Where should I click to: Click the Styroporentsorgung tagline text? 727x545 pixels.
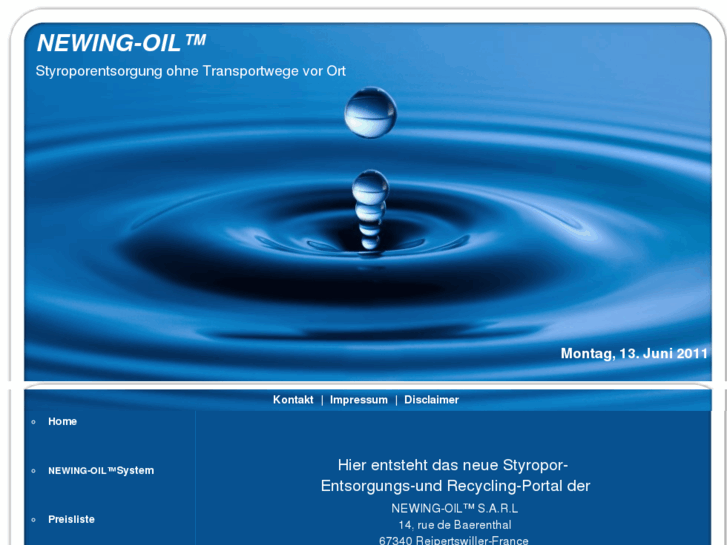tap(191, 71)
